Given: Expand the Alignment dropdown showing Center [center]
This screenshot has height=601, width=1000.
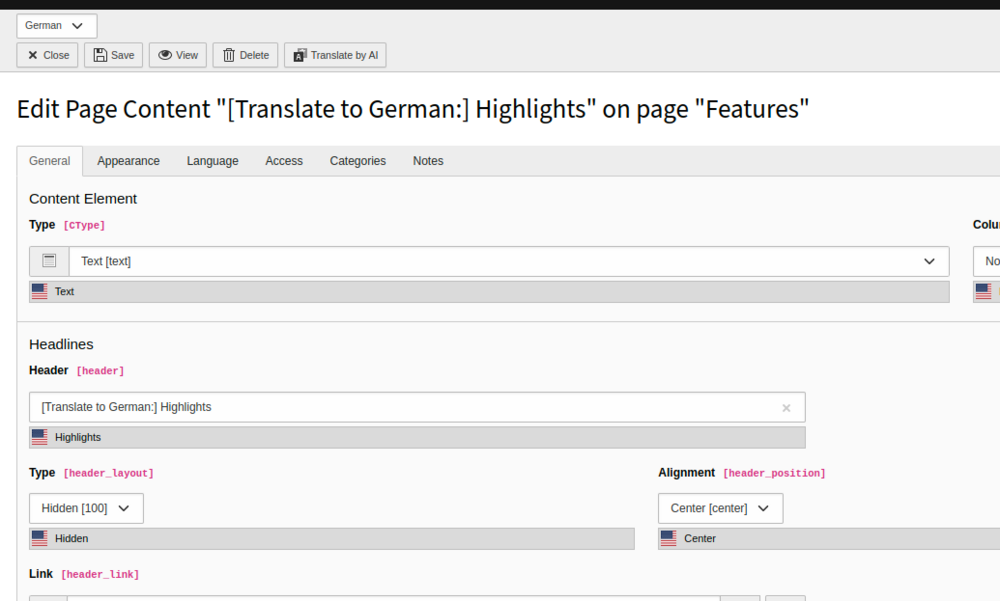Looking at the screenshot, I should 720,508.
